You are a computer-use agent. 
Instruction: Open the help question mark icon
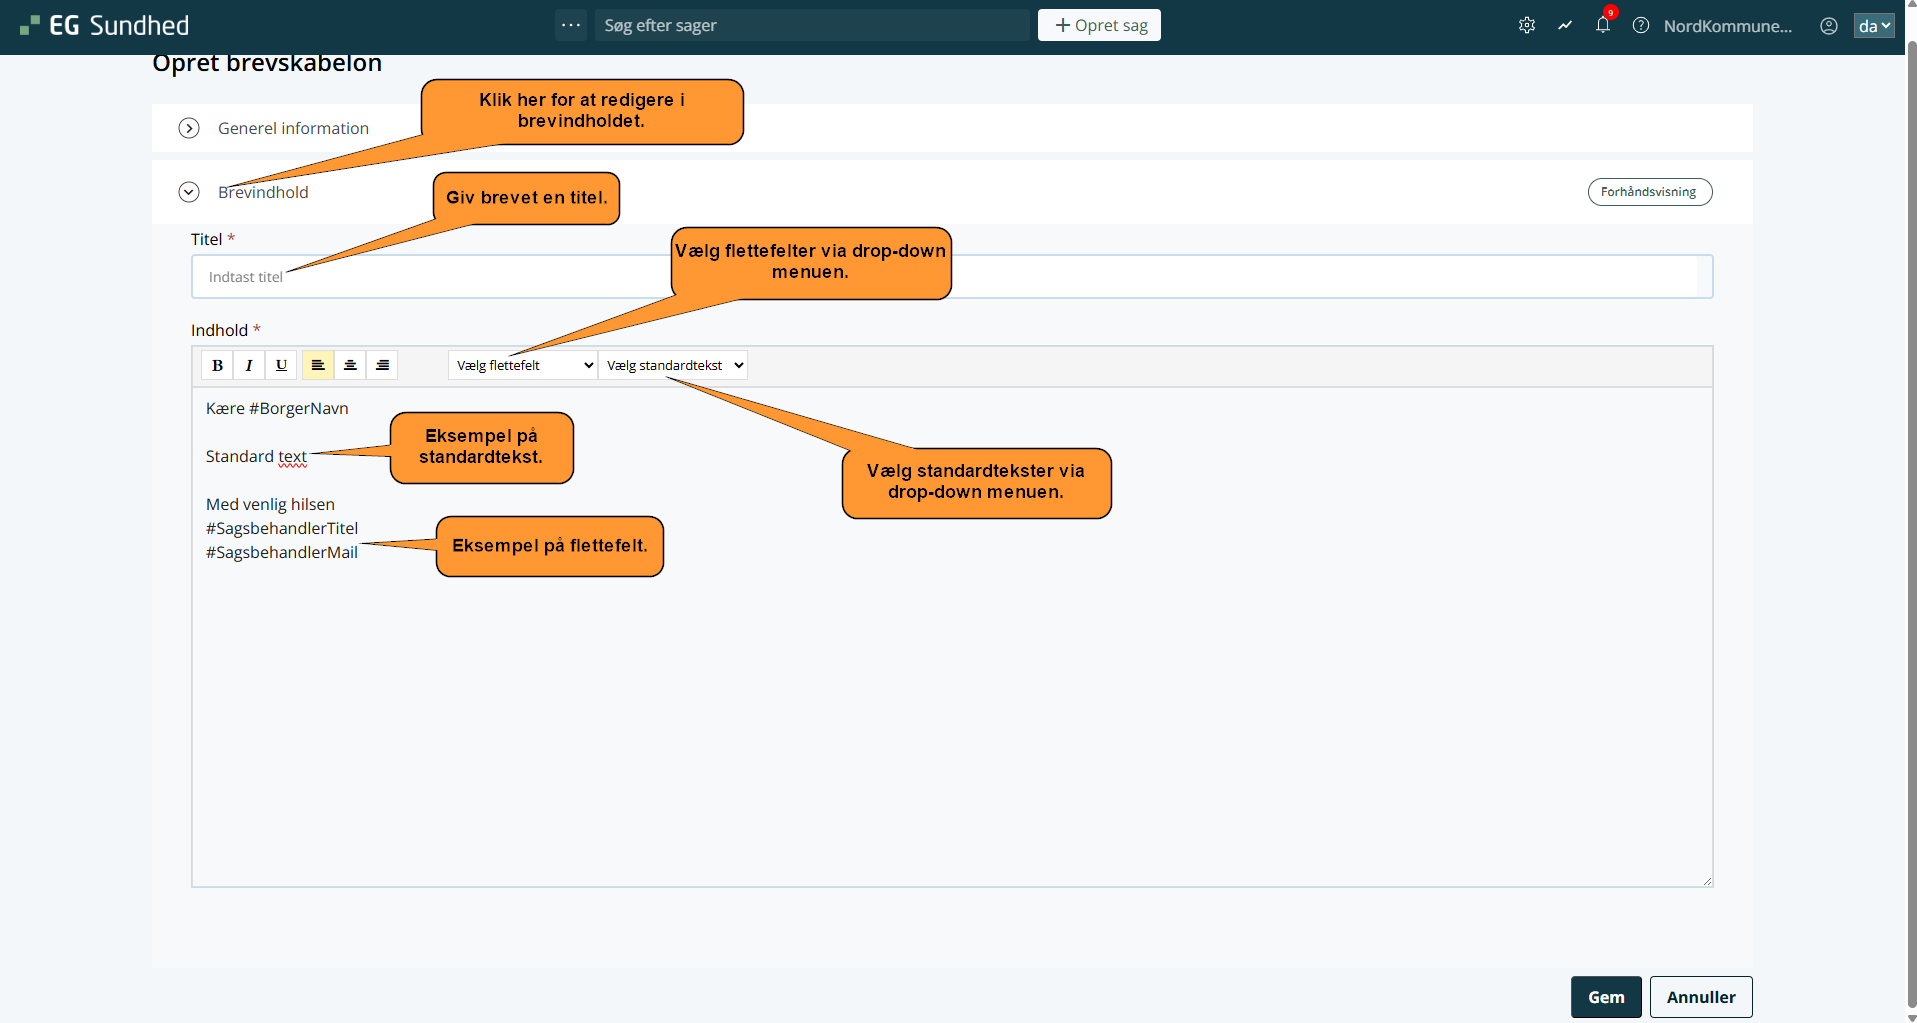coord(1641,26)
